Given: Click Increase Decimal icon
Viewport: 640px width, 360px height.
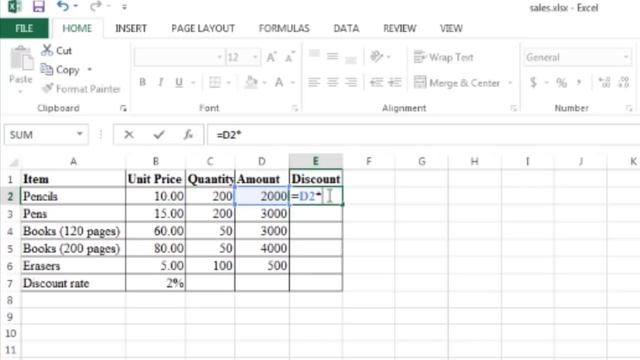Looking at the screenshot, I should pos(604,83).
